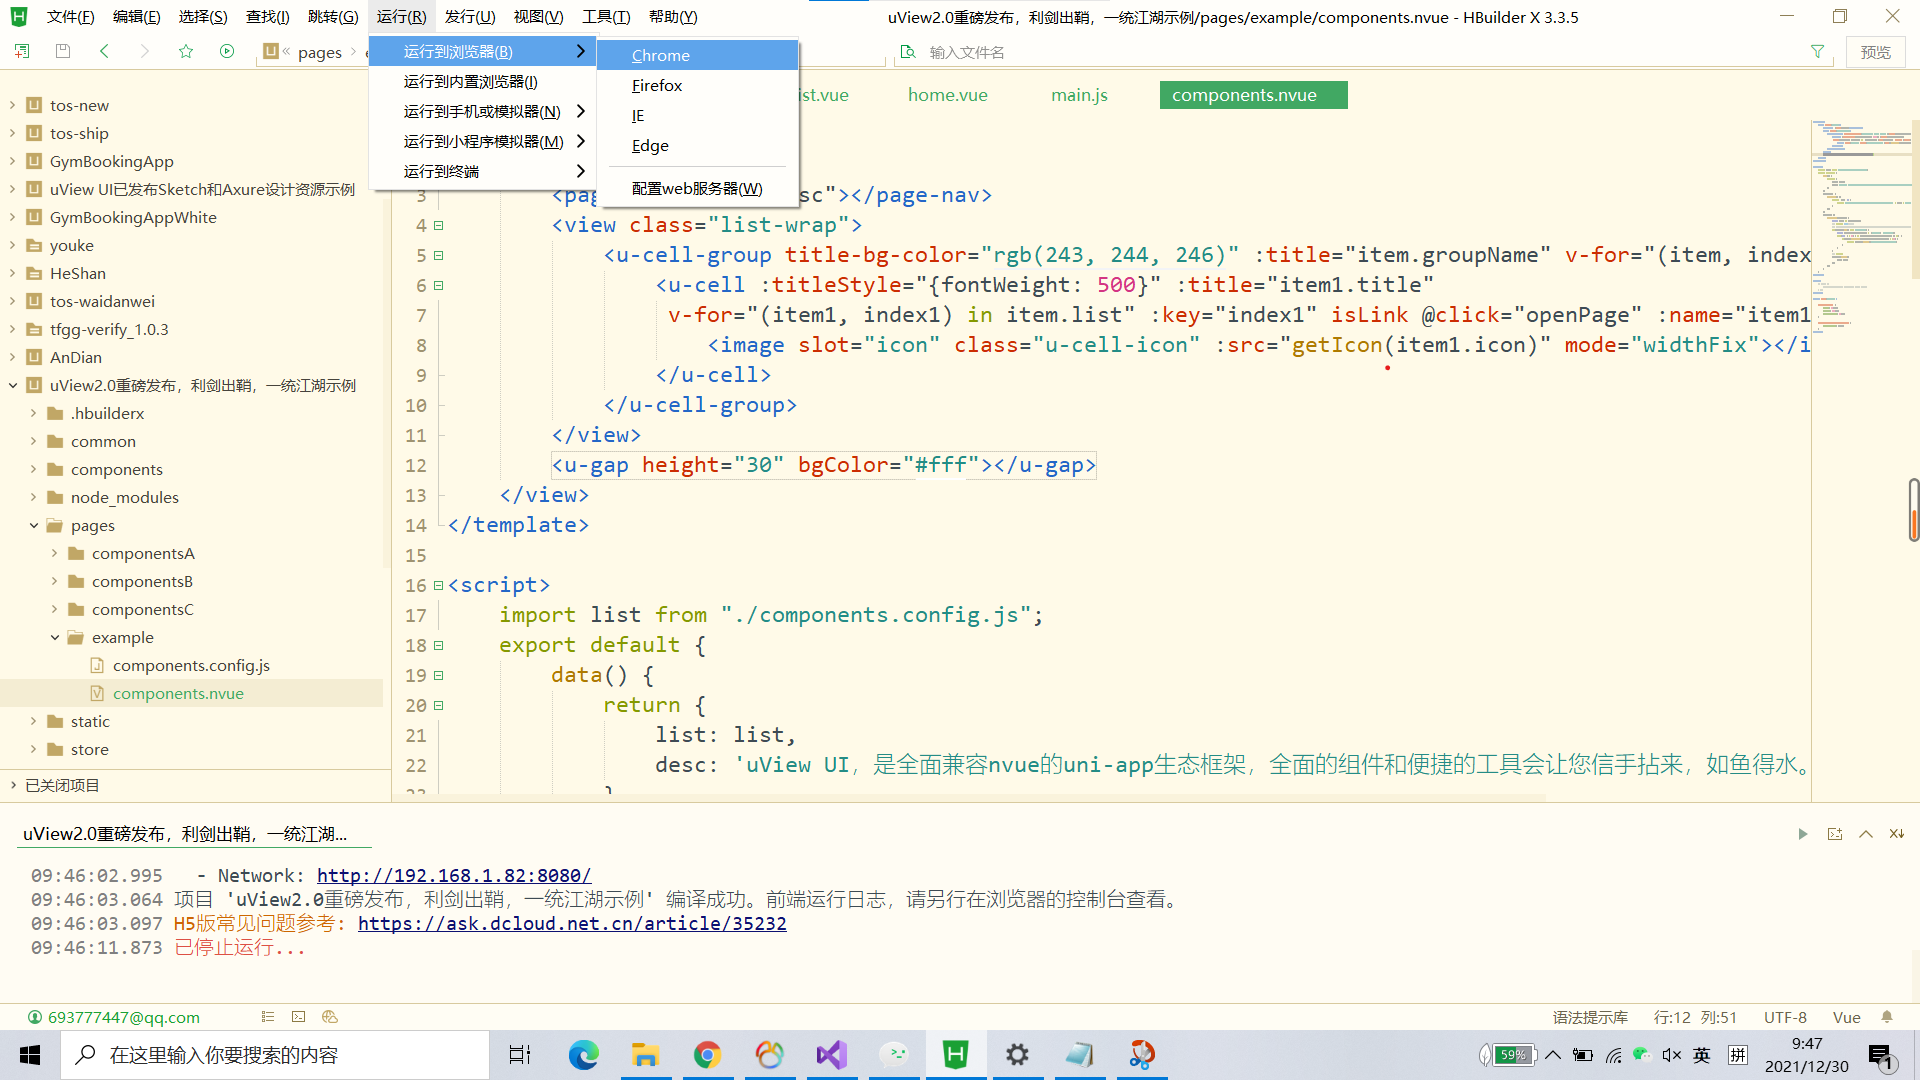Open new terminal from console panel

click(1834, 834)
